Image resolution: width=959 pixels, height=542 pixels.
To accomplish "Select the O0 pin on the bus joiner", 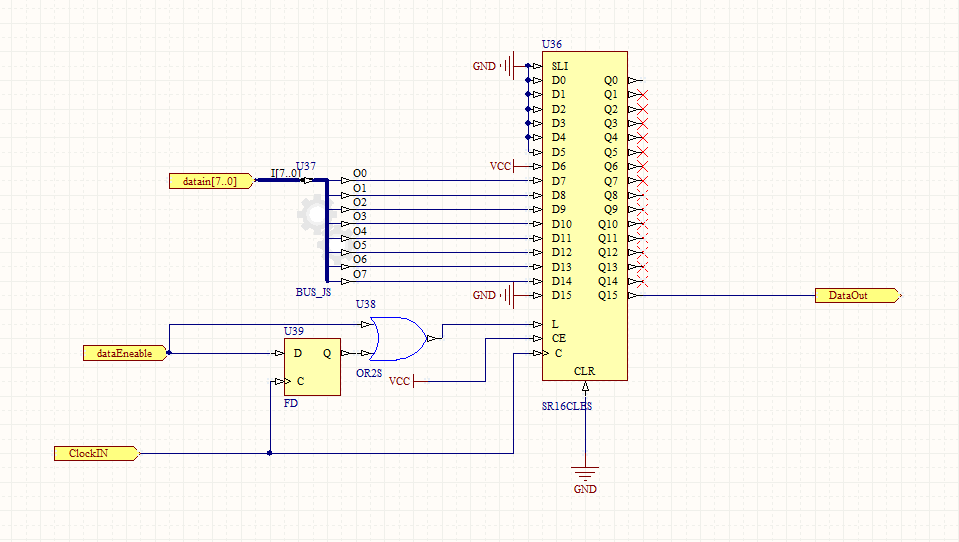I will coord(360,174).
